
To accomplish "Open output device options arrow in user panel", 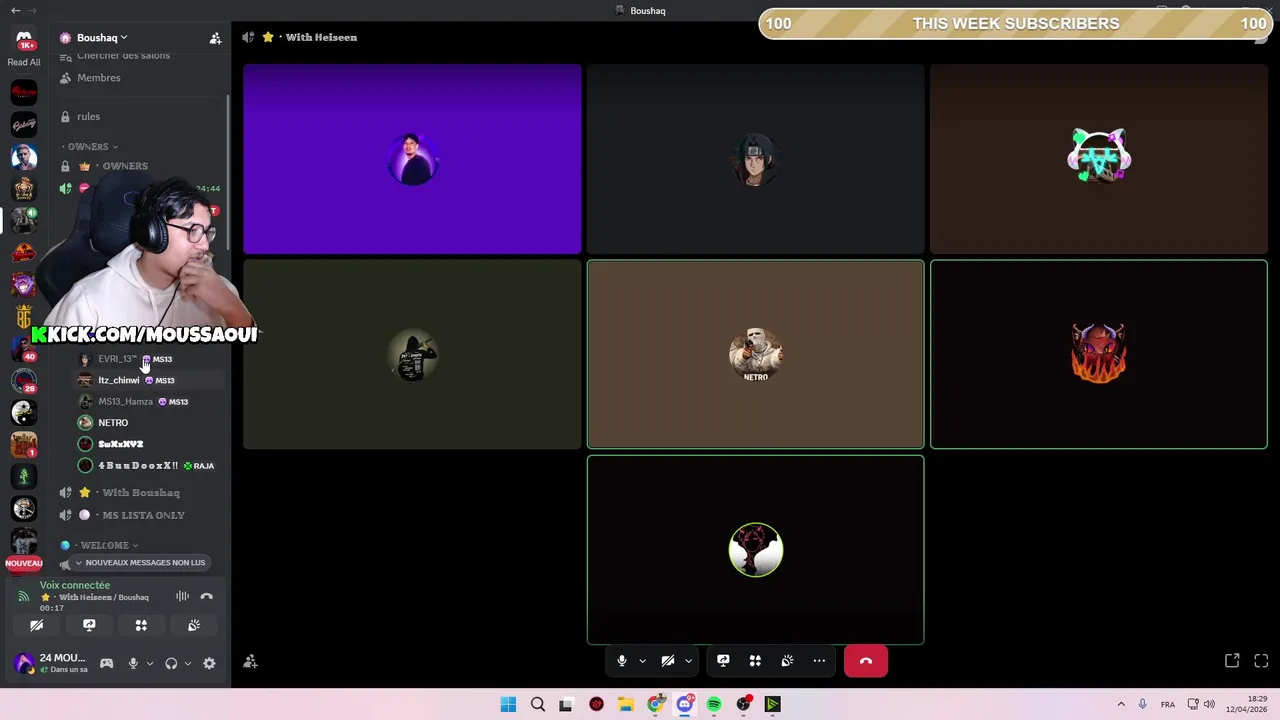I will point(187,663).
